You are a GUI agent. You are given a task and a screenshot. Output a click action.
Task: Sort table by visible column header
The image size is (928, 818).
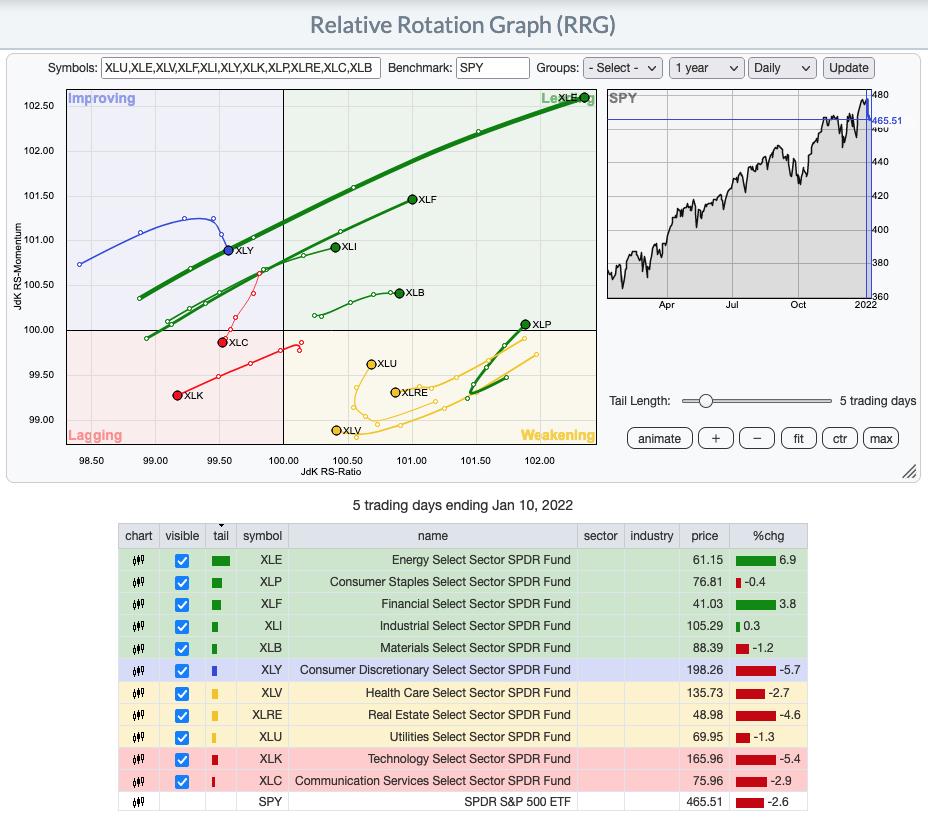[182, 536]
